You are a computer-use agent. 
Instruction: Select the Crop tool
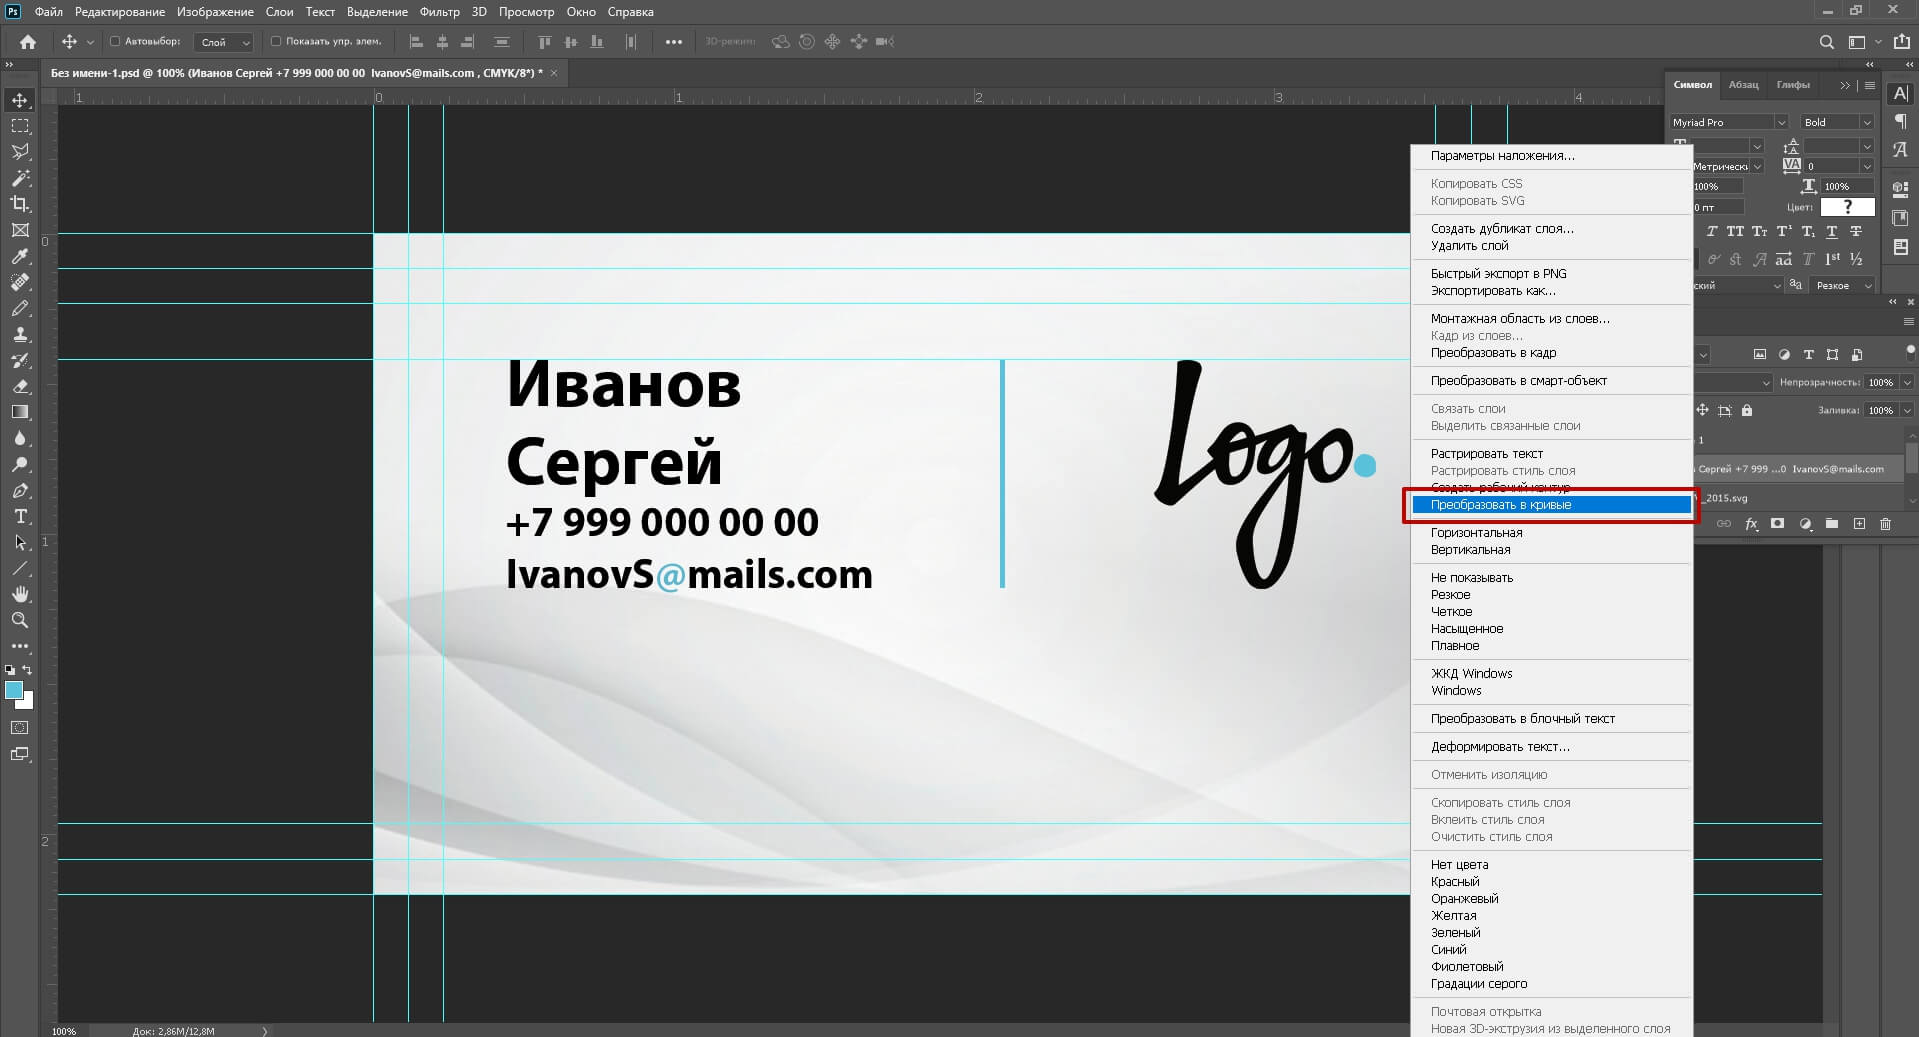19,204
